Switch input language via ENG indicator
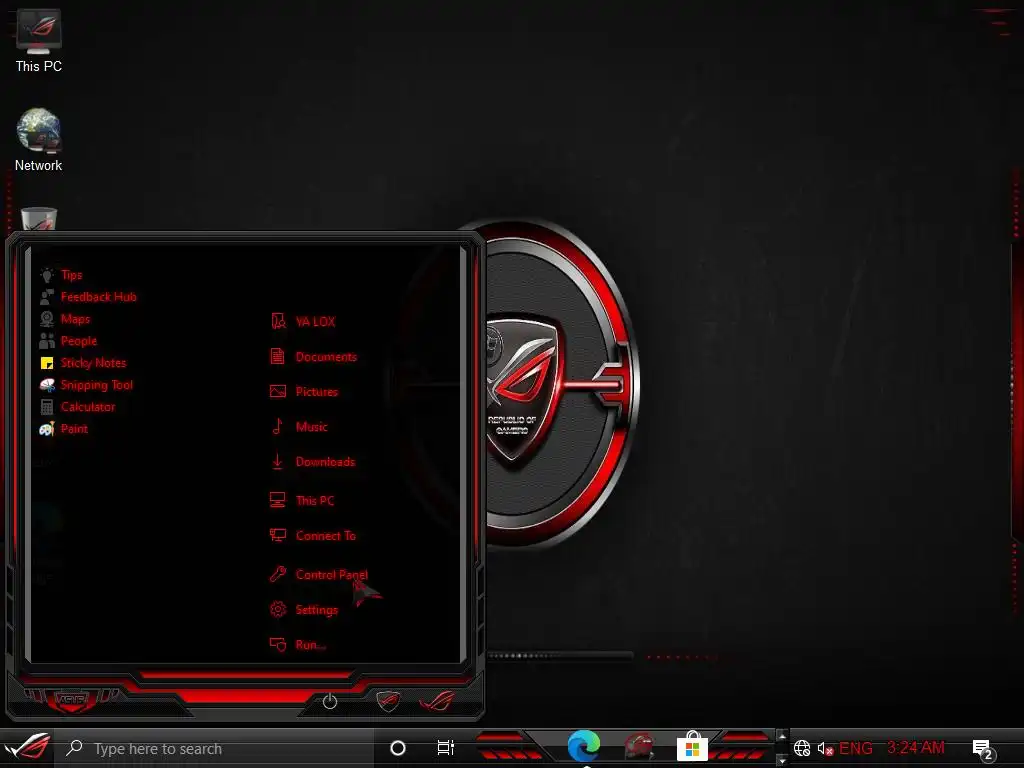The height and width of the screenshot is (768, 1024). tap(856, 748)
